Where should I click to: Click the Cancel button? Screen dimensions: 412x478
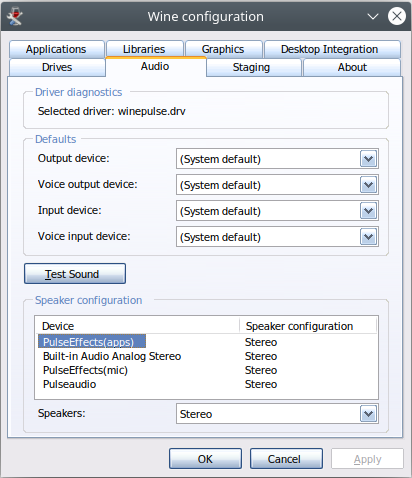coord(286,459)
